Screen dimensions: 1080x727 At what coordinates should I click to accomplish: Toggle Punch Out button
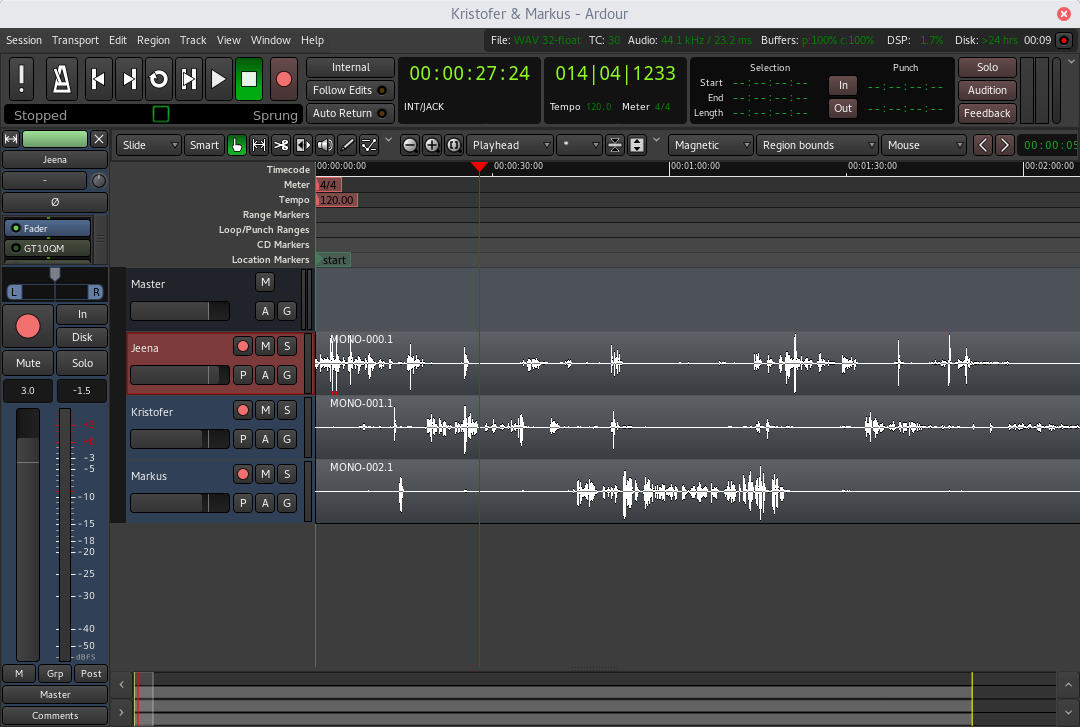pyautogui.click(x=843, y=108)
